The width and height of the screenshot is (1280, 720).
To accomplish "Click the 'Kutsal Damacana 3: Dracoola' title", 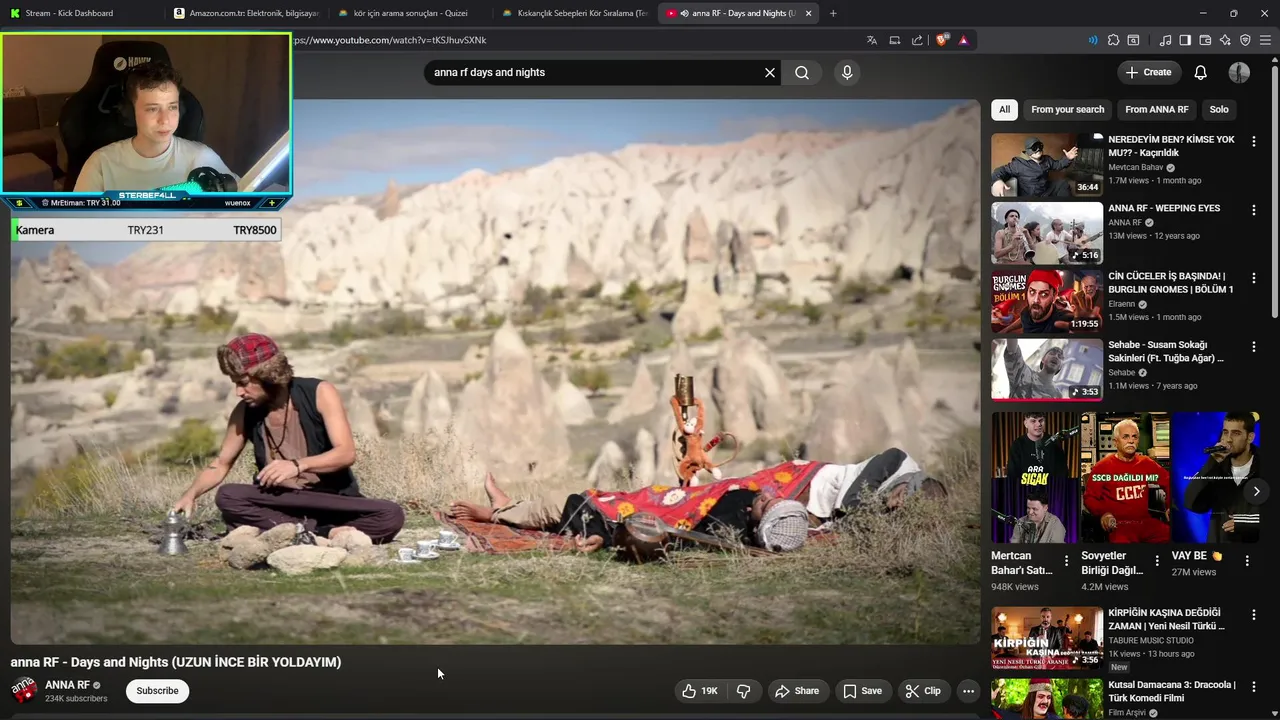I will click(x=1172, y=692).
